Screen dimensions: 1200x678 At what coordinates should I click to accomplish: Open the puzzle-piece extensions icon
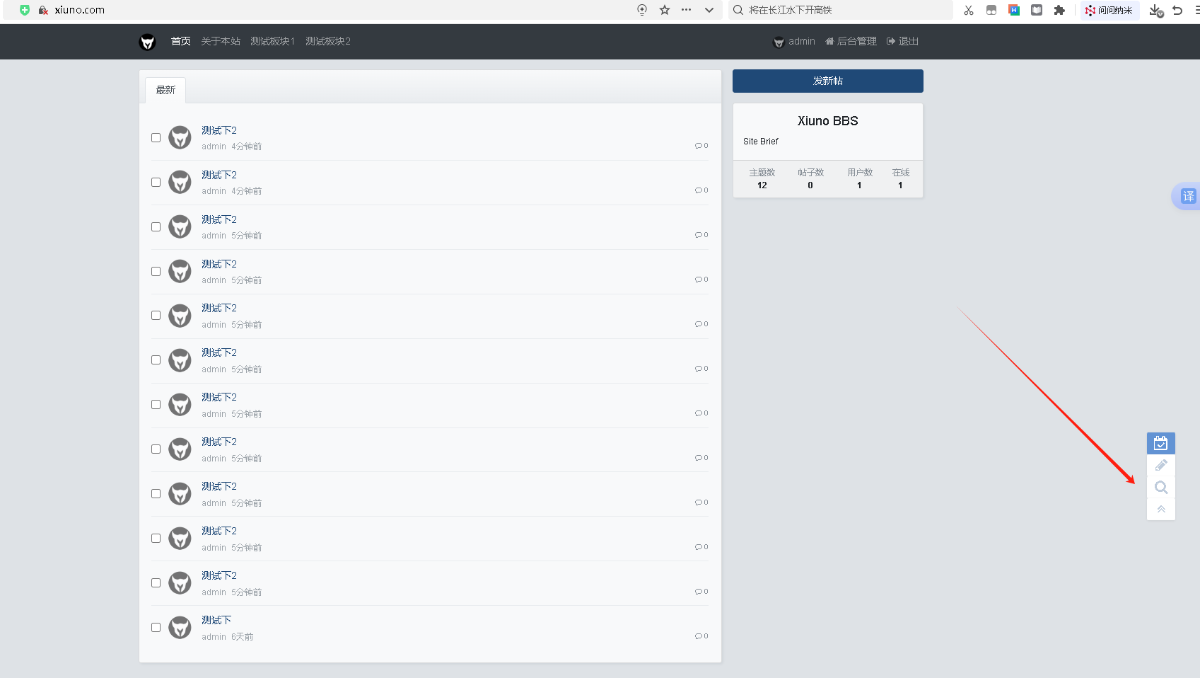(x=1059, y=10)
